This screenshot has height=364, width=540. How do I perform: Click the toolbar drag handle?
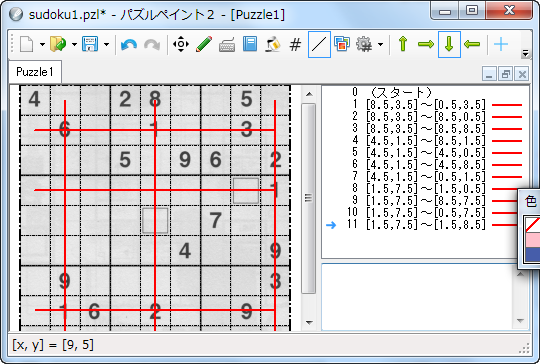[x=12, y=44]
